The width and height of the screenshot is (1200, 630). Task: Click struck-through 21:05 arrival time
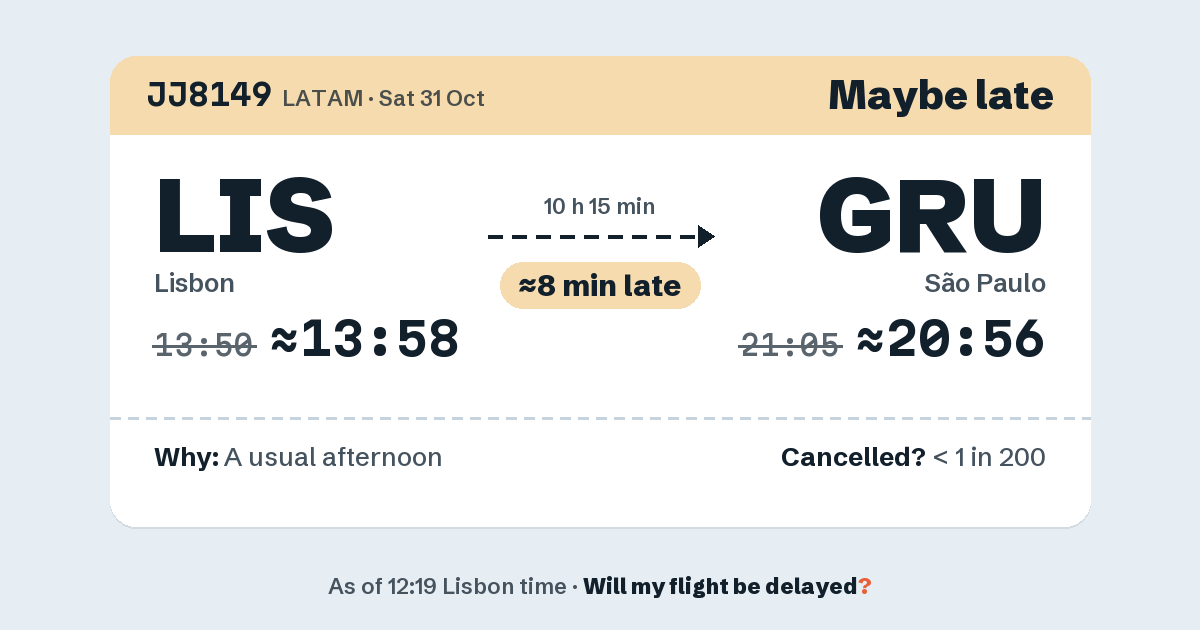(x=790, y=346)
